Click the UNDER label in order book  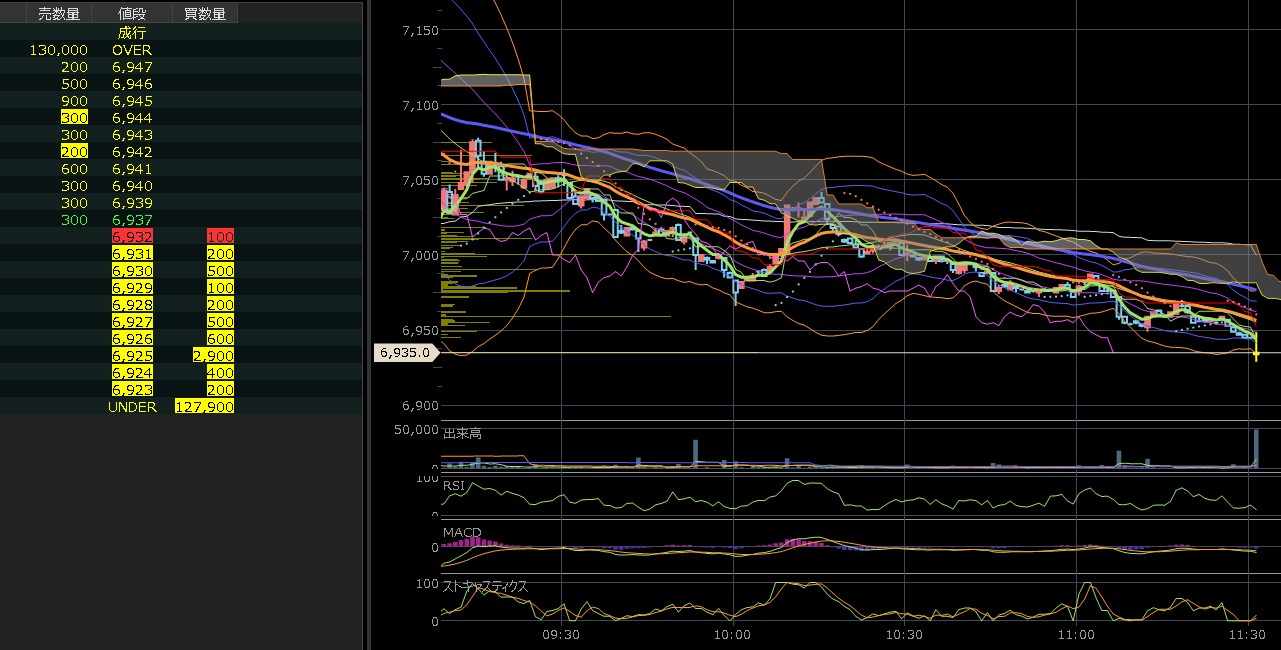(x=132, y=407)
